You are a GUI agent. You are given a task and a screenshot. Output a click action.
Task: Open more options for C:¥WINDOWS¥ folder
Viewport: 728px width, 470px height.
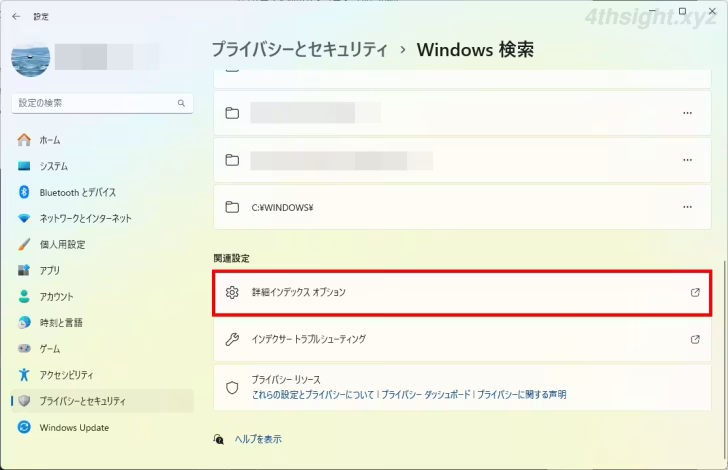click(x=688, y=207)
